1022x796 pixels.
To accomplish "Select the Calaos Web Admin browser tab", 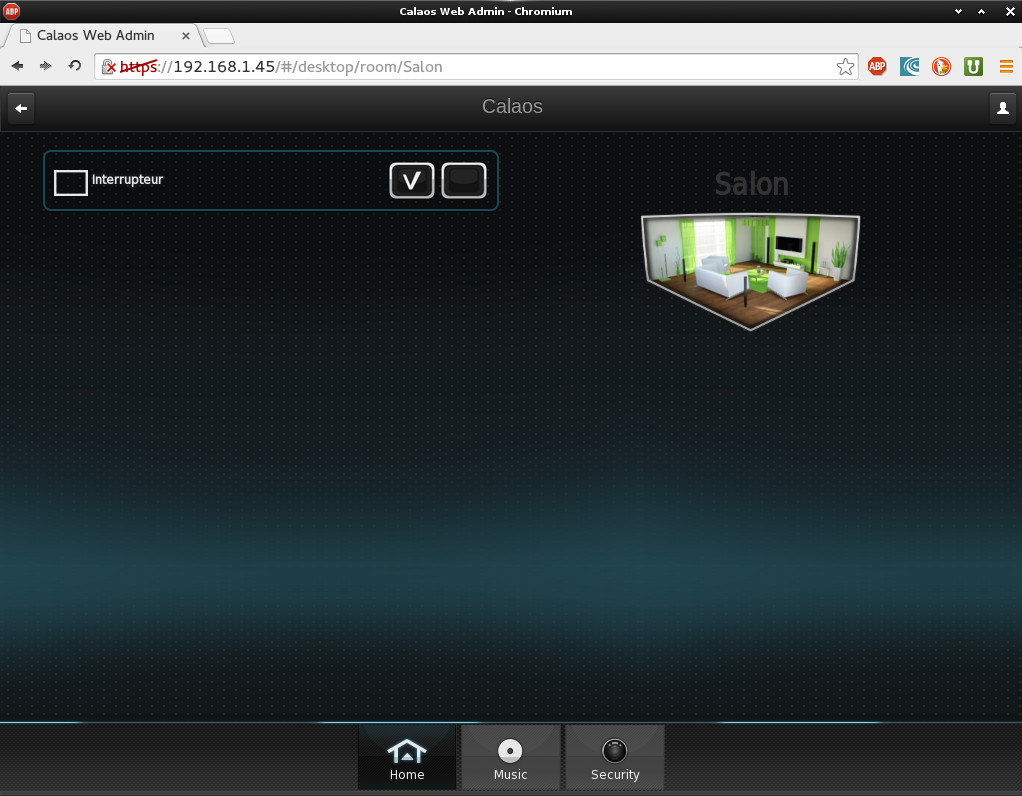I will coord(104,36).
